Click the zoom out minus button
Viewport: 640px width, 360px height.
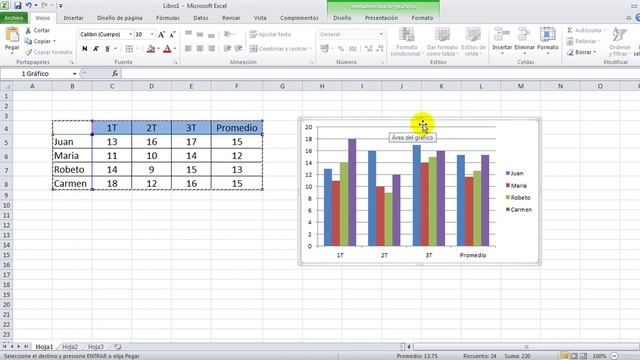coord(614,356)
